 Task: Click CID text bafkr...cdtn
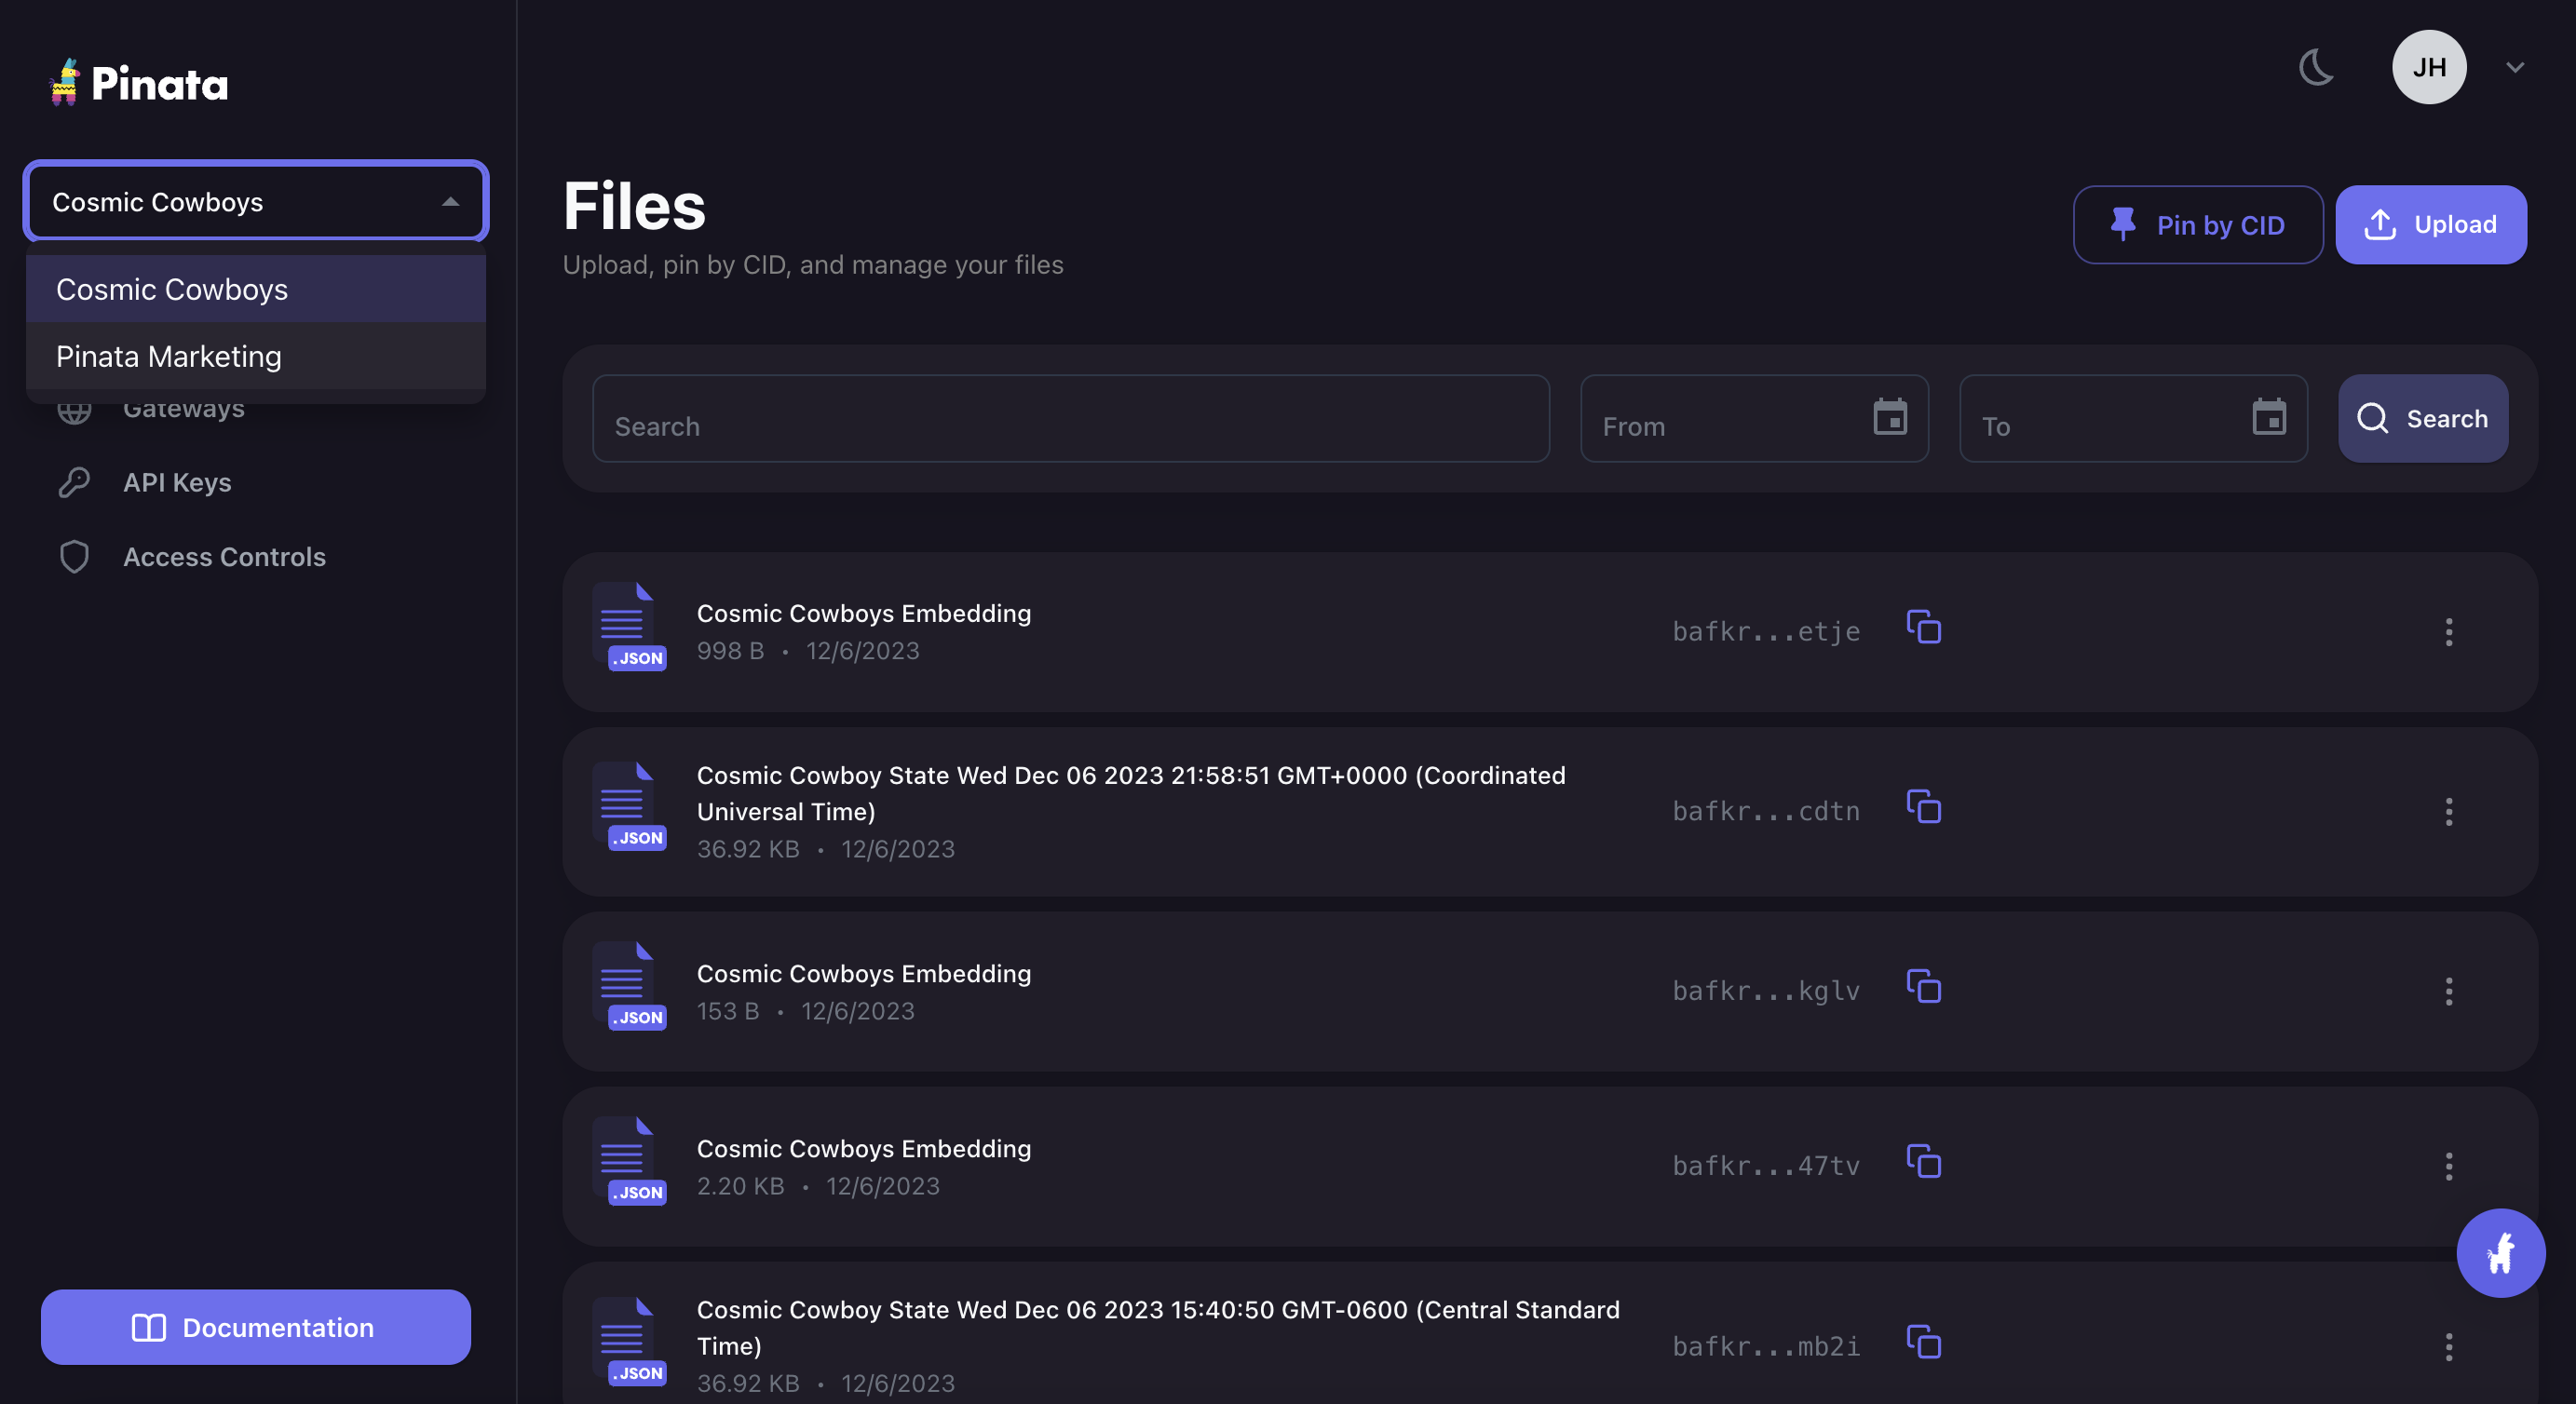pos(1766,811)
